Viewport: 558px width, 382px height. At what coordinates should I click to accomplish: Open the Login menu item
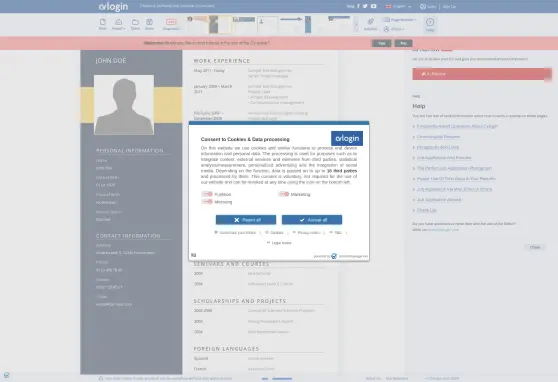point(428,6)
